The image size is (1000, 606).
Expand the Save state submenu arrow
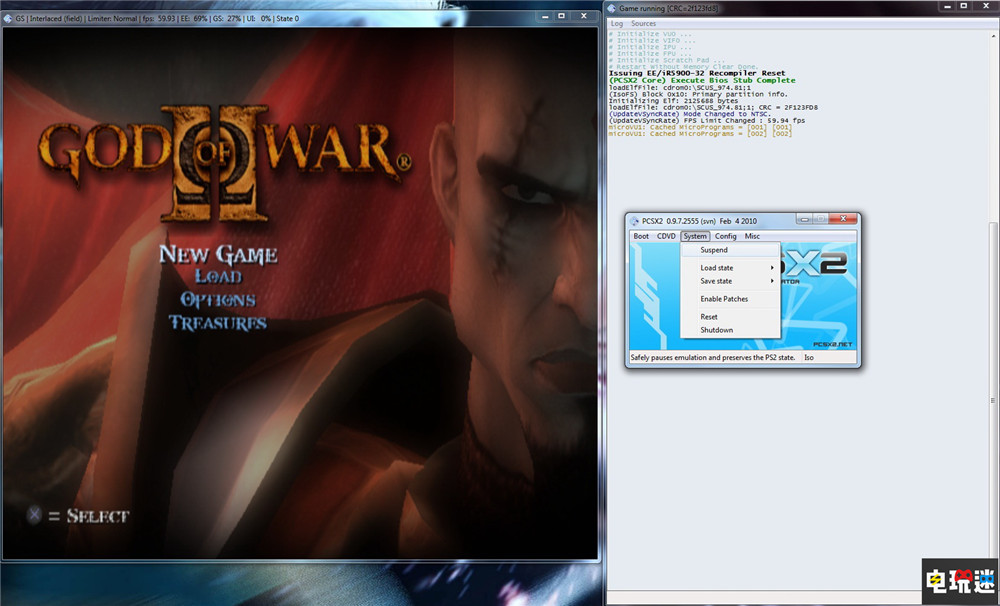[x=771, y=282]
